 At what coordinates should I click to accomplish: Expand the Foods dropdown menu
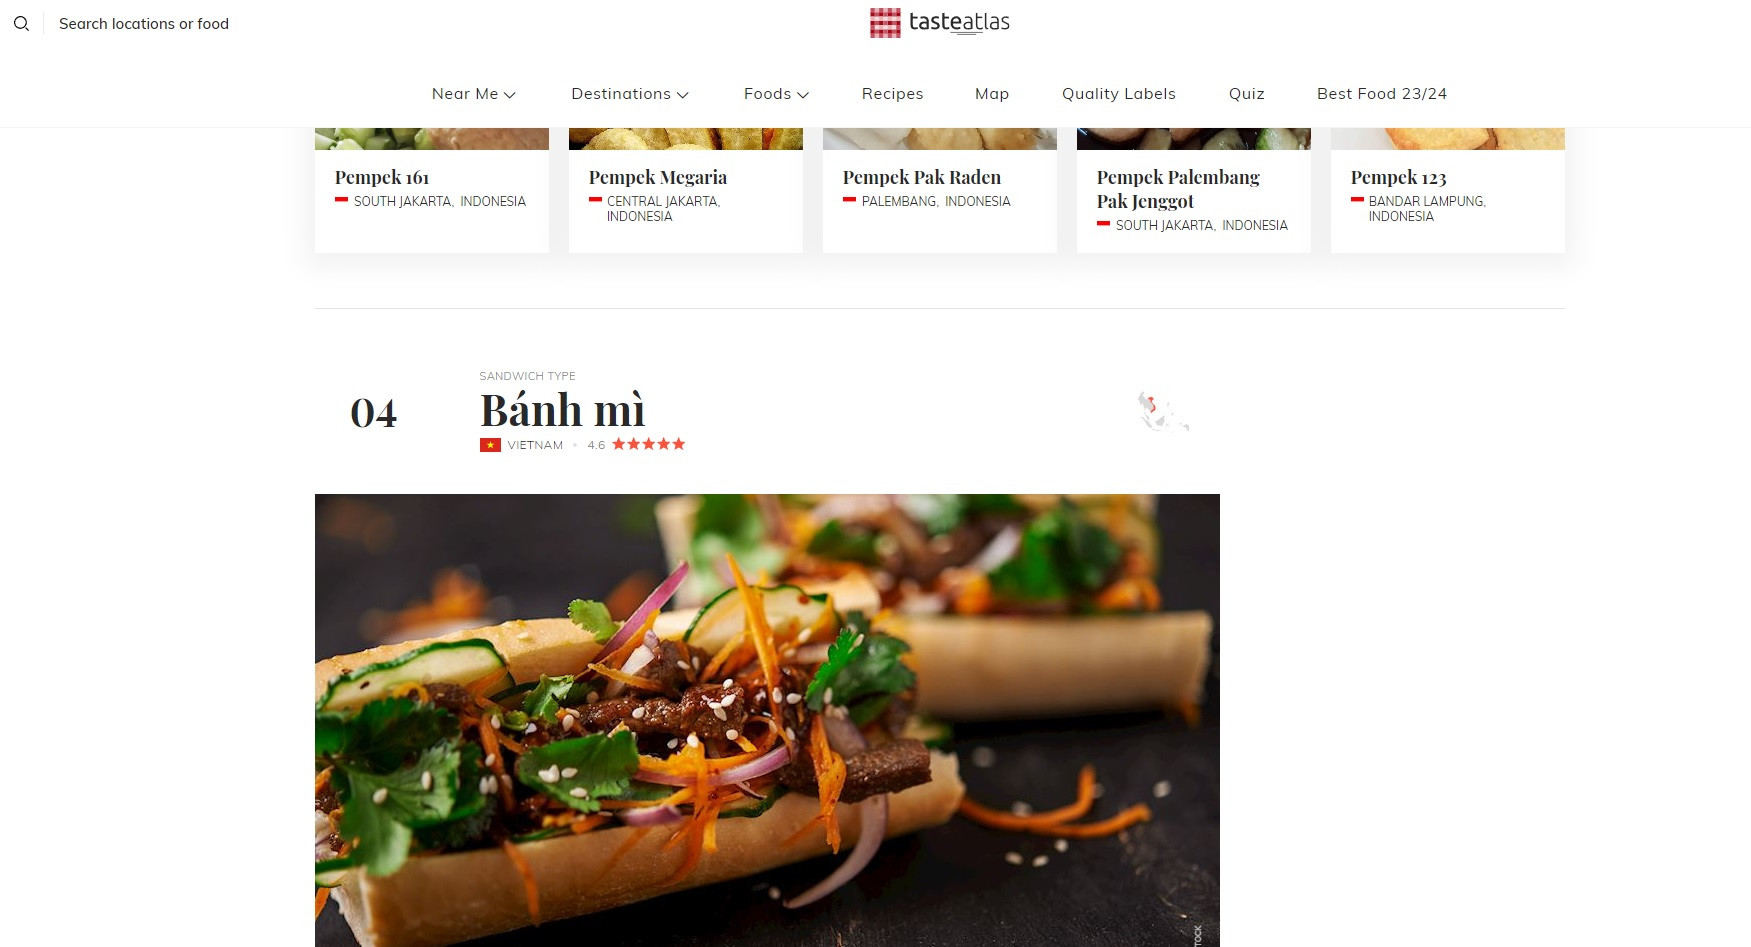[776, 94]
